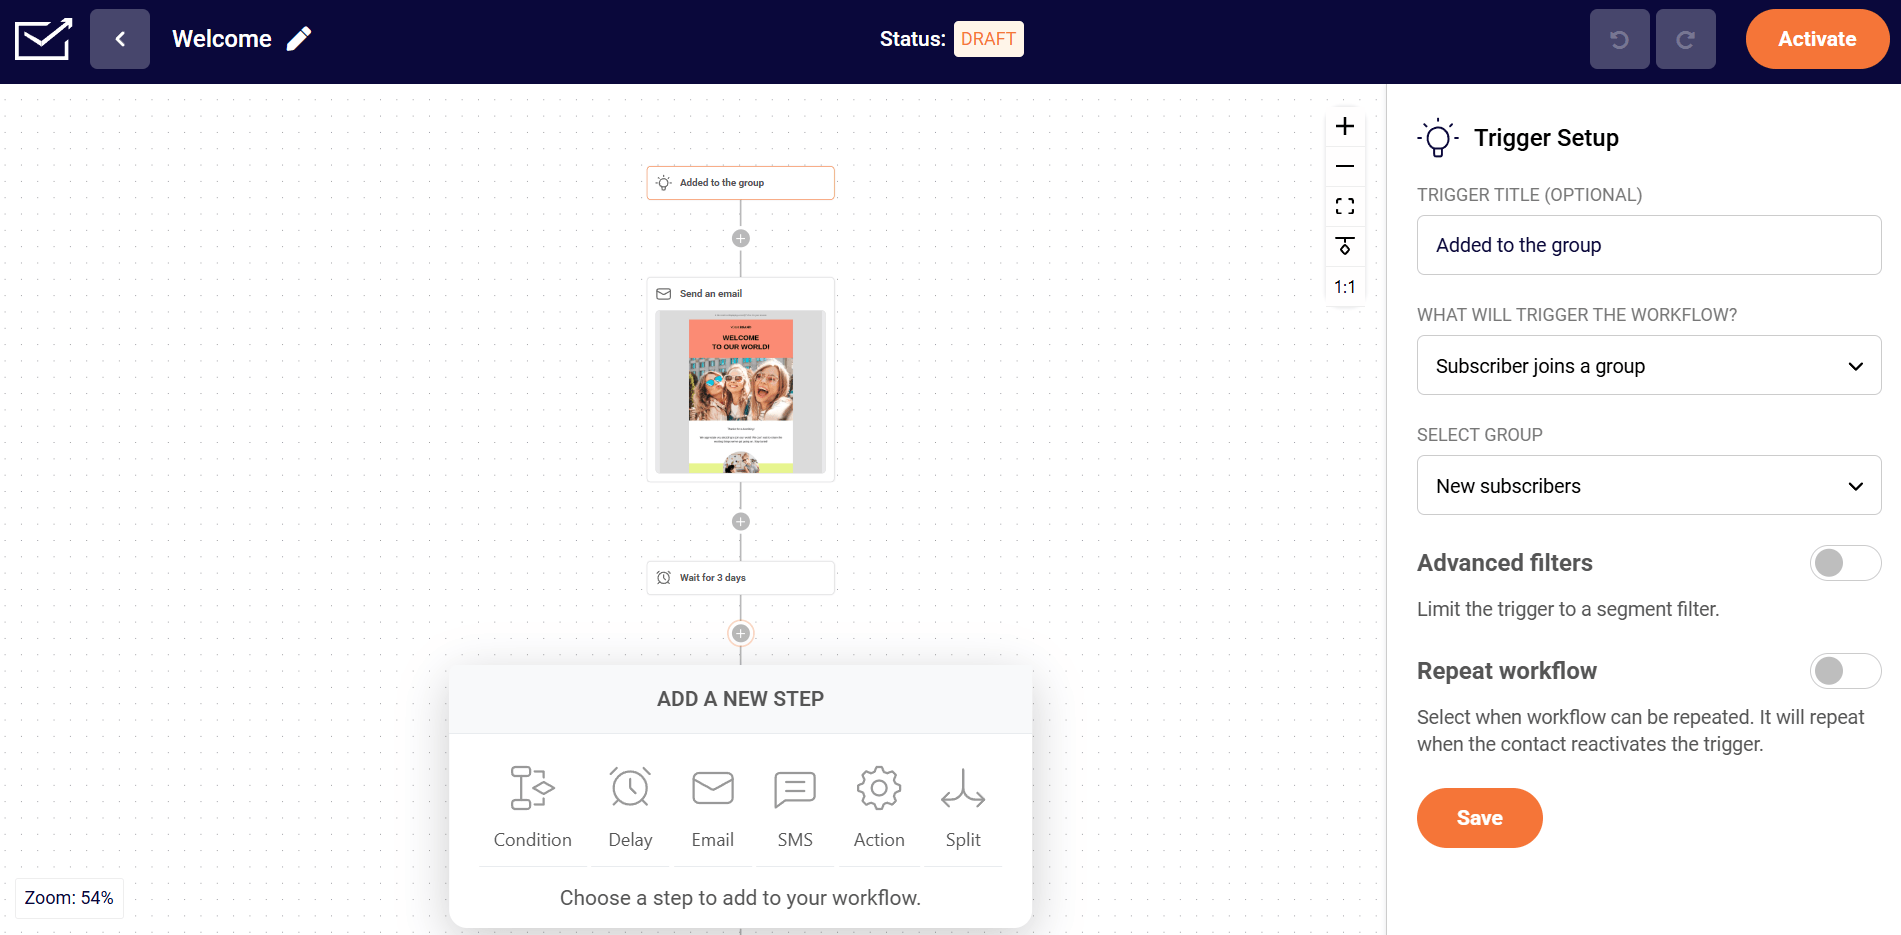Add step after Send an email
Viewport: 1901px width, 935px height.
pyautogui.click(x=741, y=521)
